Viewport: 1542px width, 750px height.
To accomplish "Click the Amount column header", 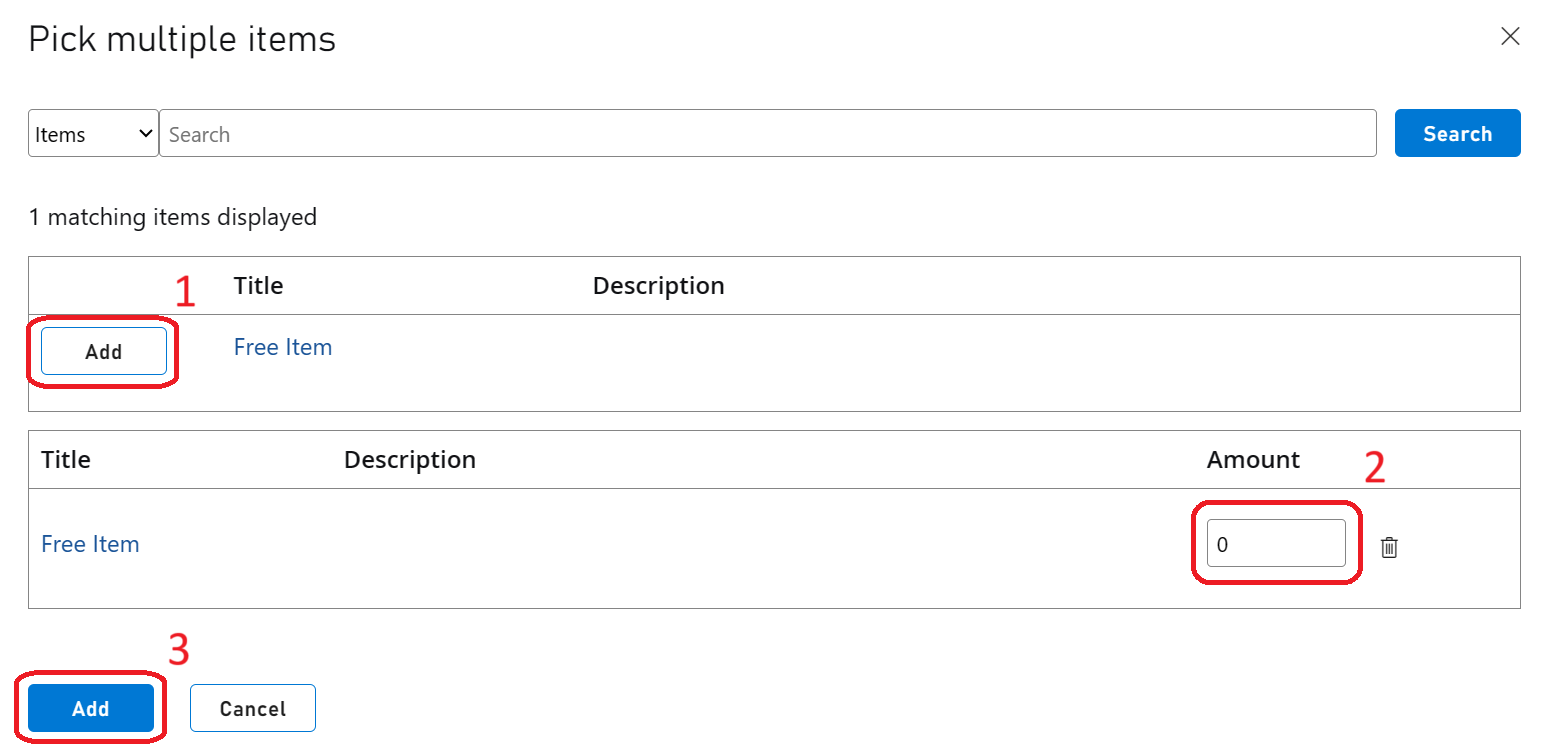I will [1252, 459].
